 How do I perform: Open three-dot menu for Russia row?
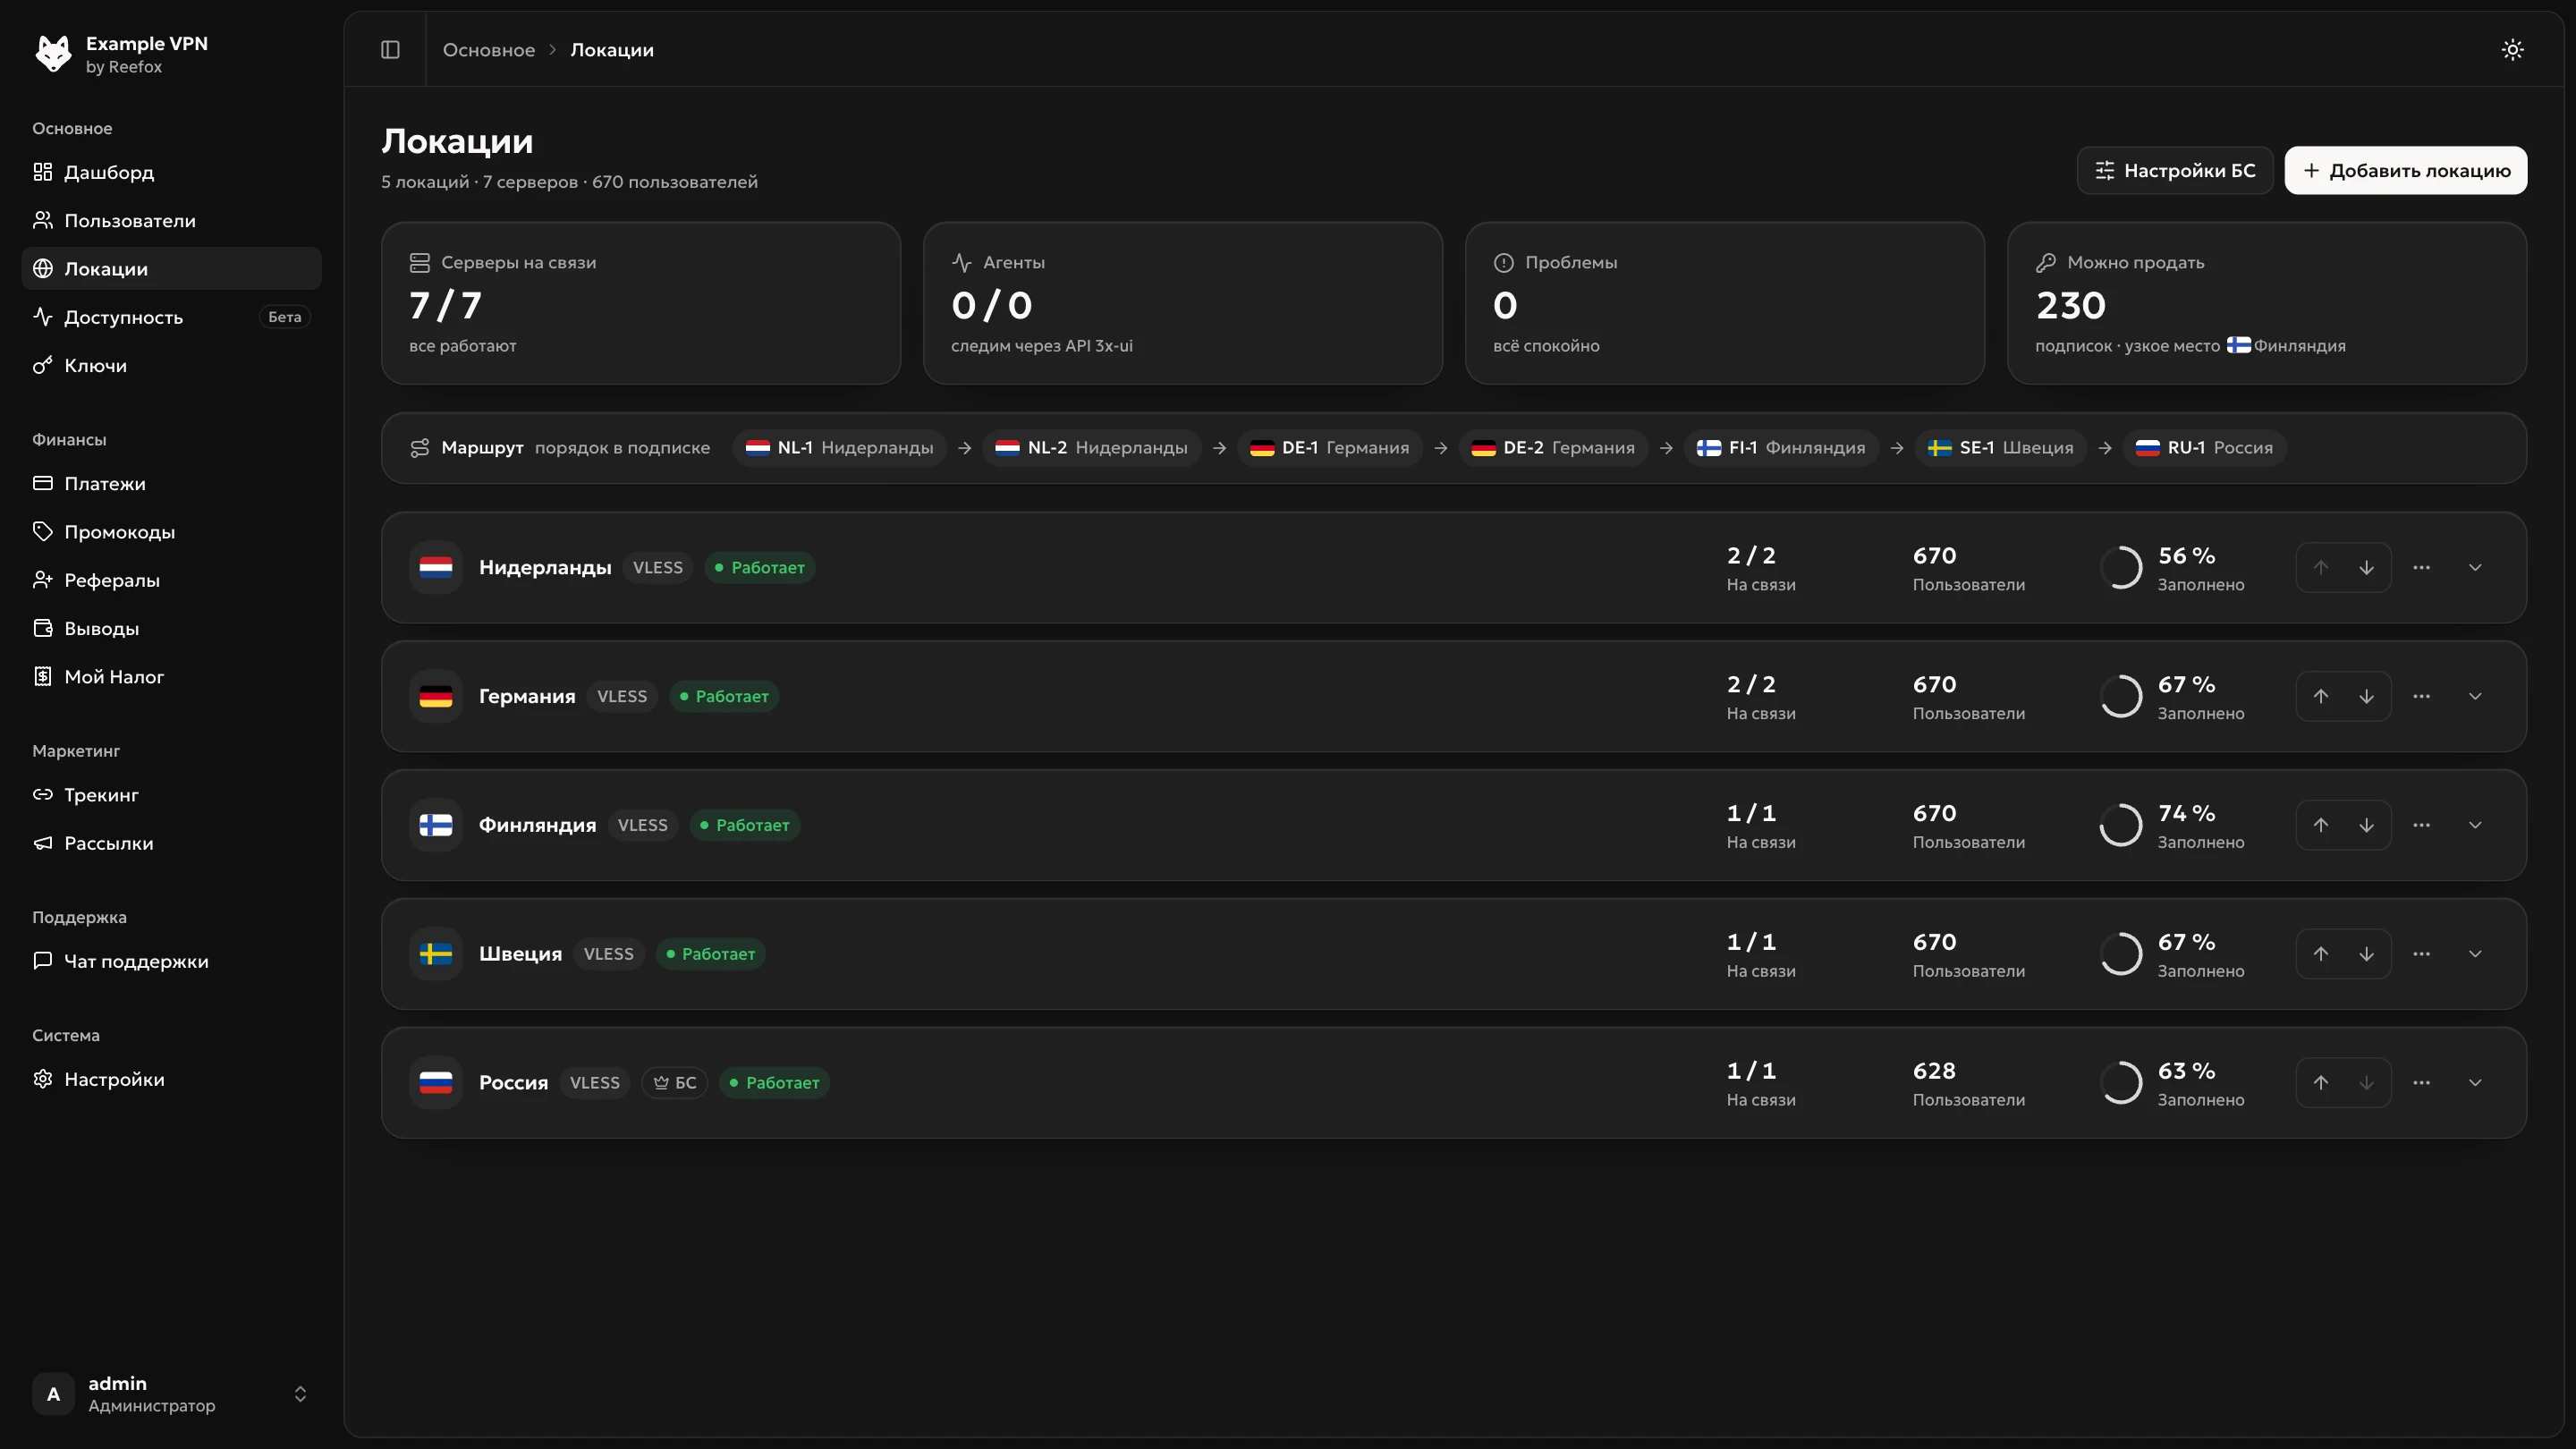[x=2421, y=1082]
